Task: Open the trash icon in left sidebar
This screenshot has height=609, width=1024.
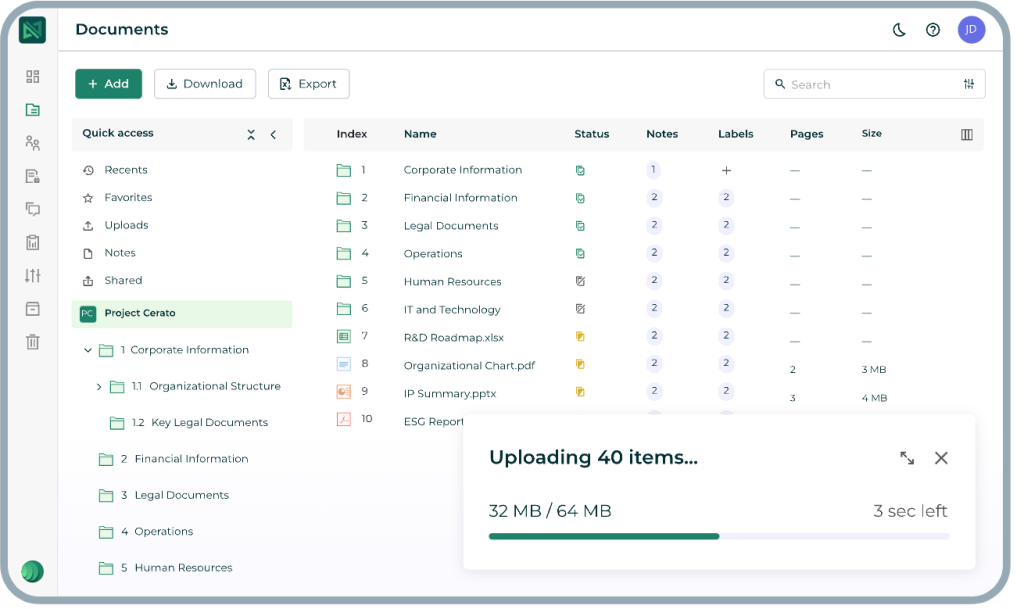Action: pos(33,342)
